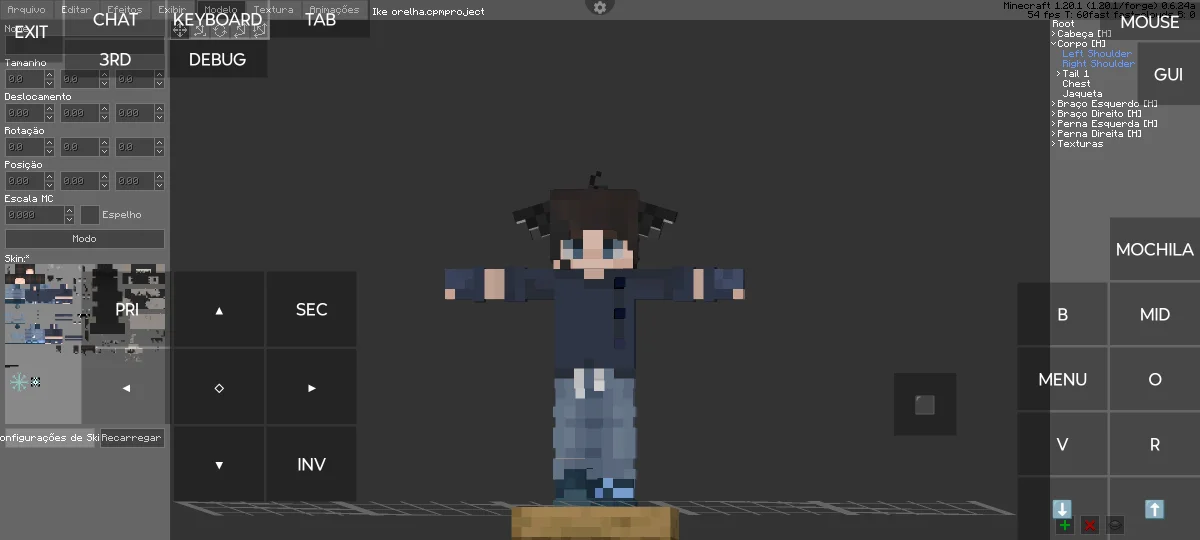
Task: Tap the MOCHILA overlay button
Action: [1155, 249]
